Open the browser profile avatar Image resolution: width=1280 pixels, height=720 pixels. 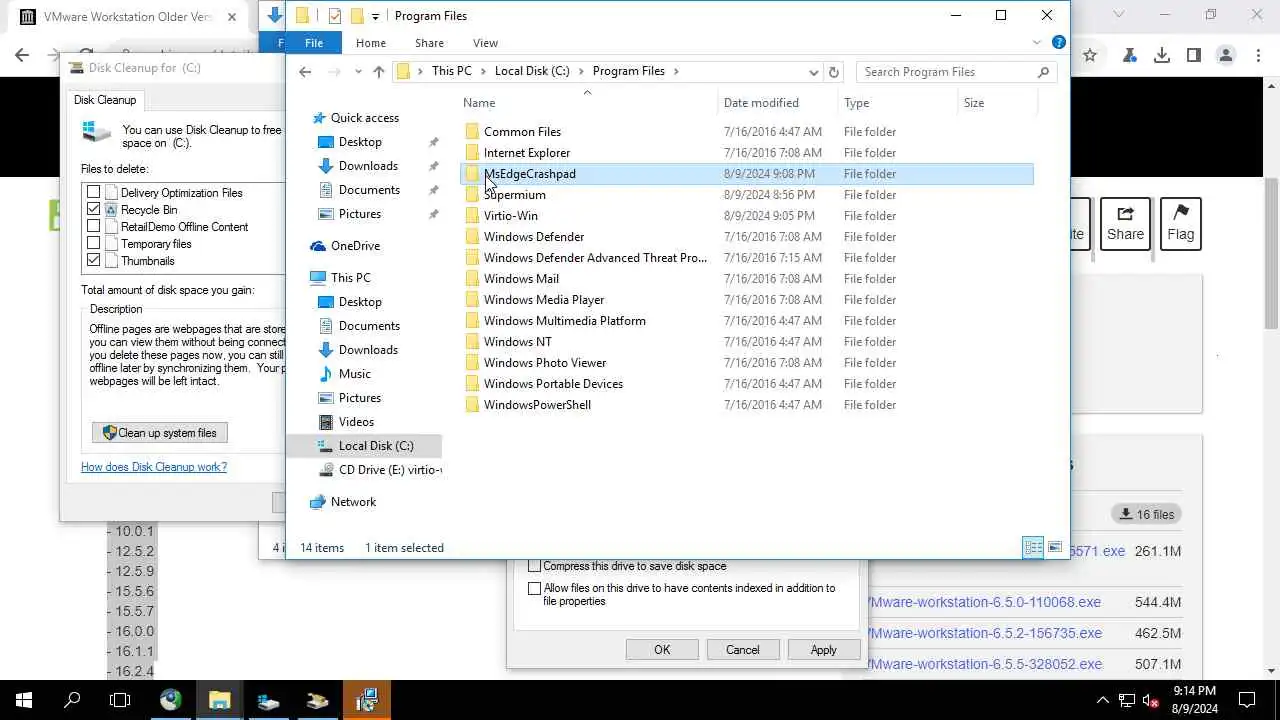tap(1226, 56)
